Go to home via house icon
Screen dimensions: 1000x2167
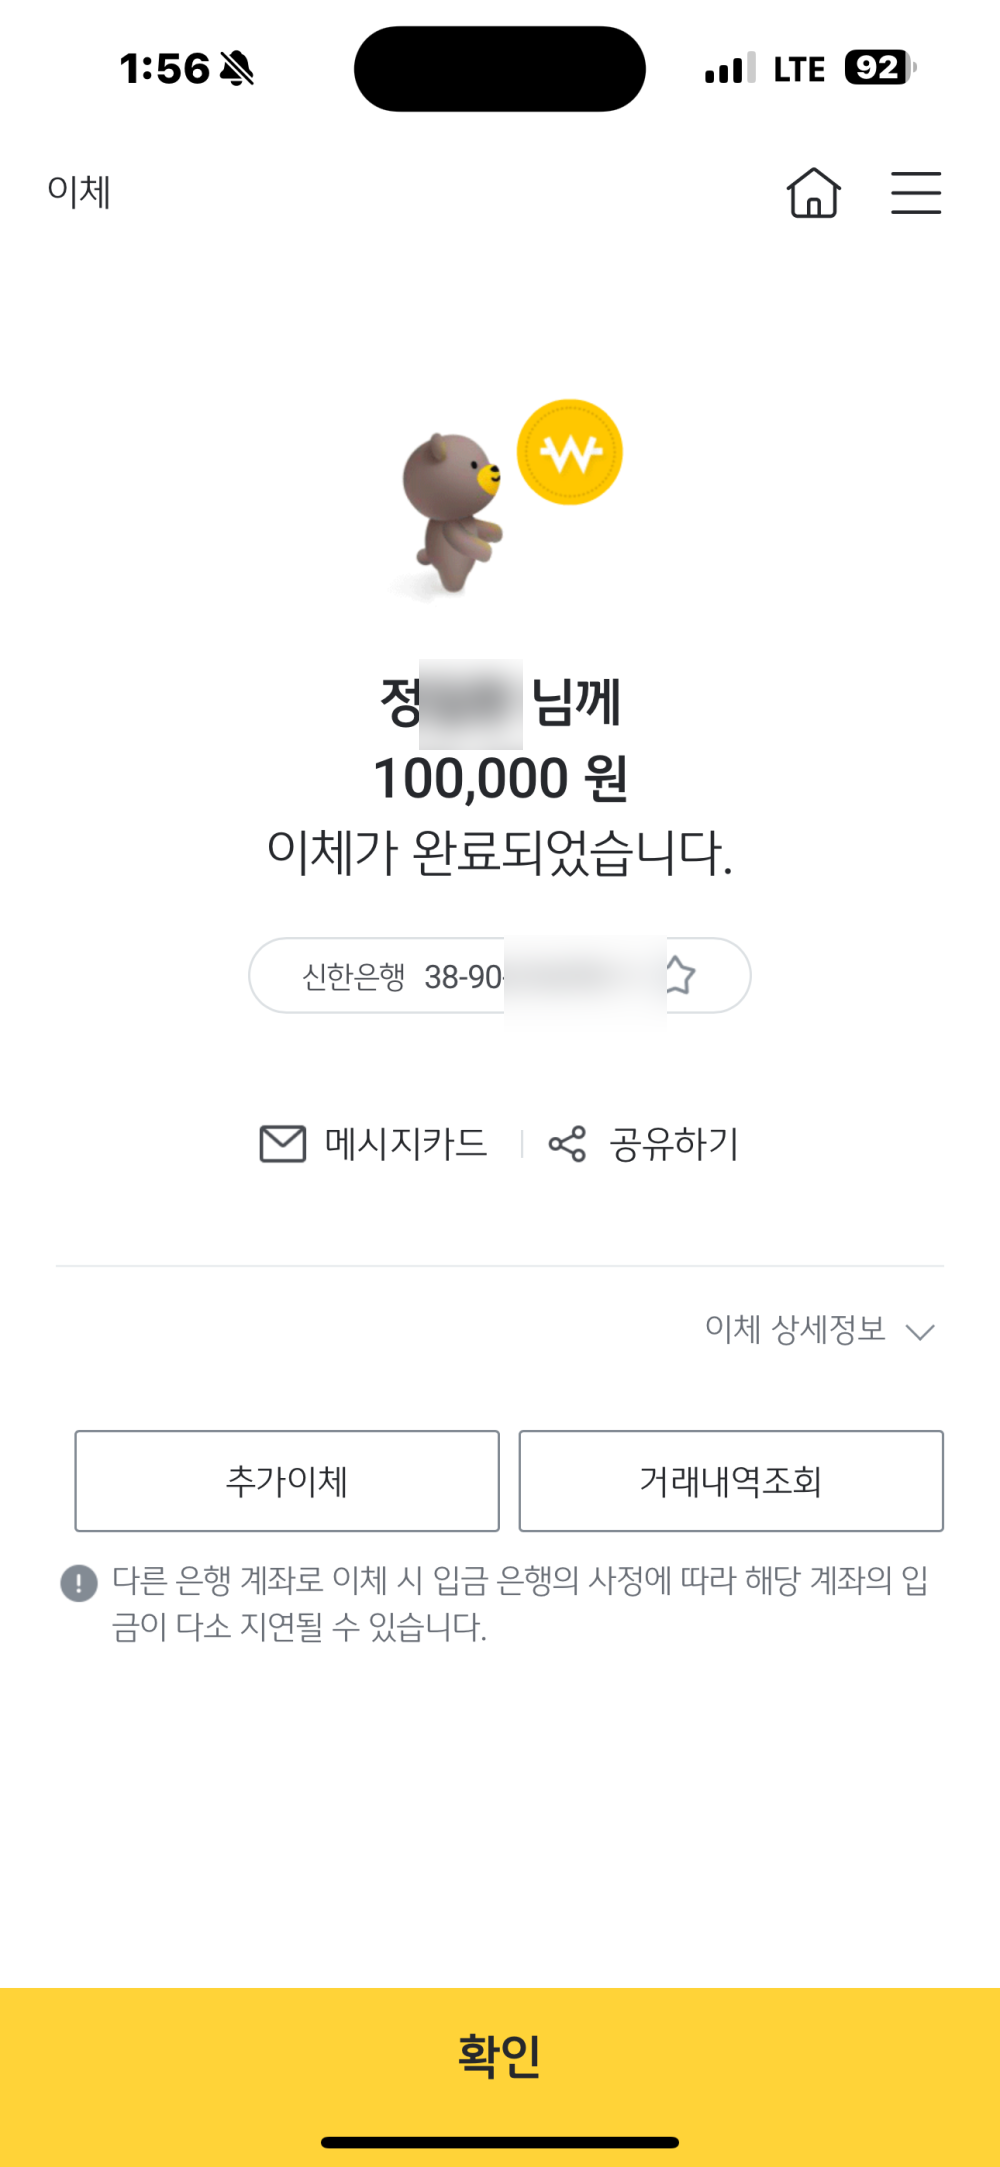coord(813,193)
